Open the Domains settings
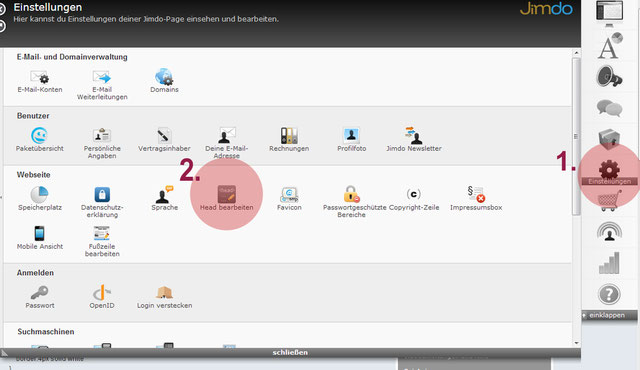The height and width of the screenshot is (370, 640). pos(164,81)
